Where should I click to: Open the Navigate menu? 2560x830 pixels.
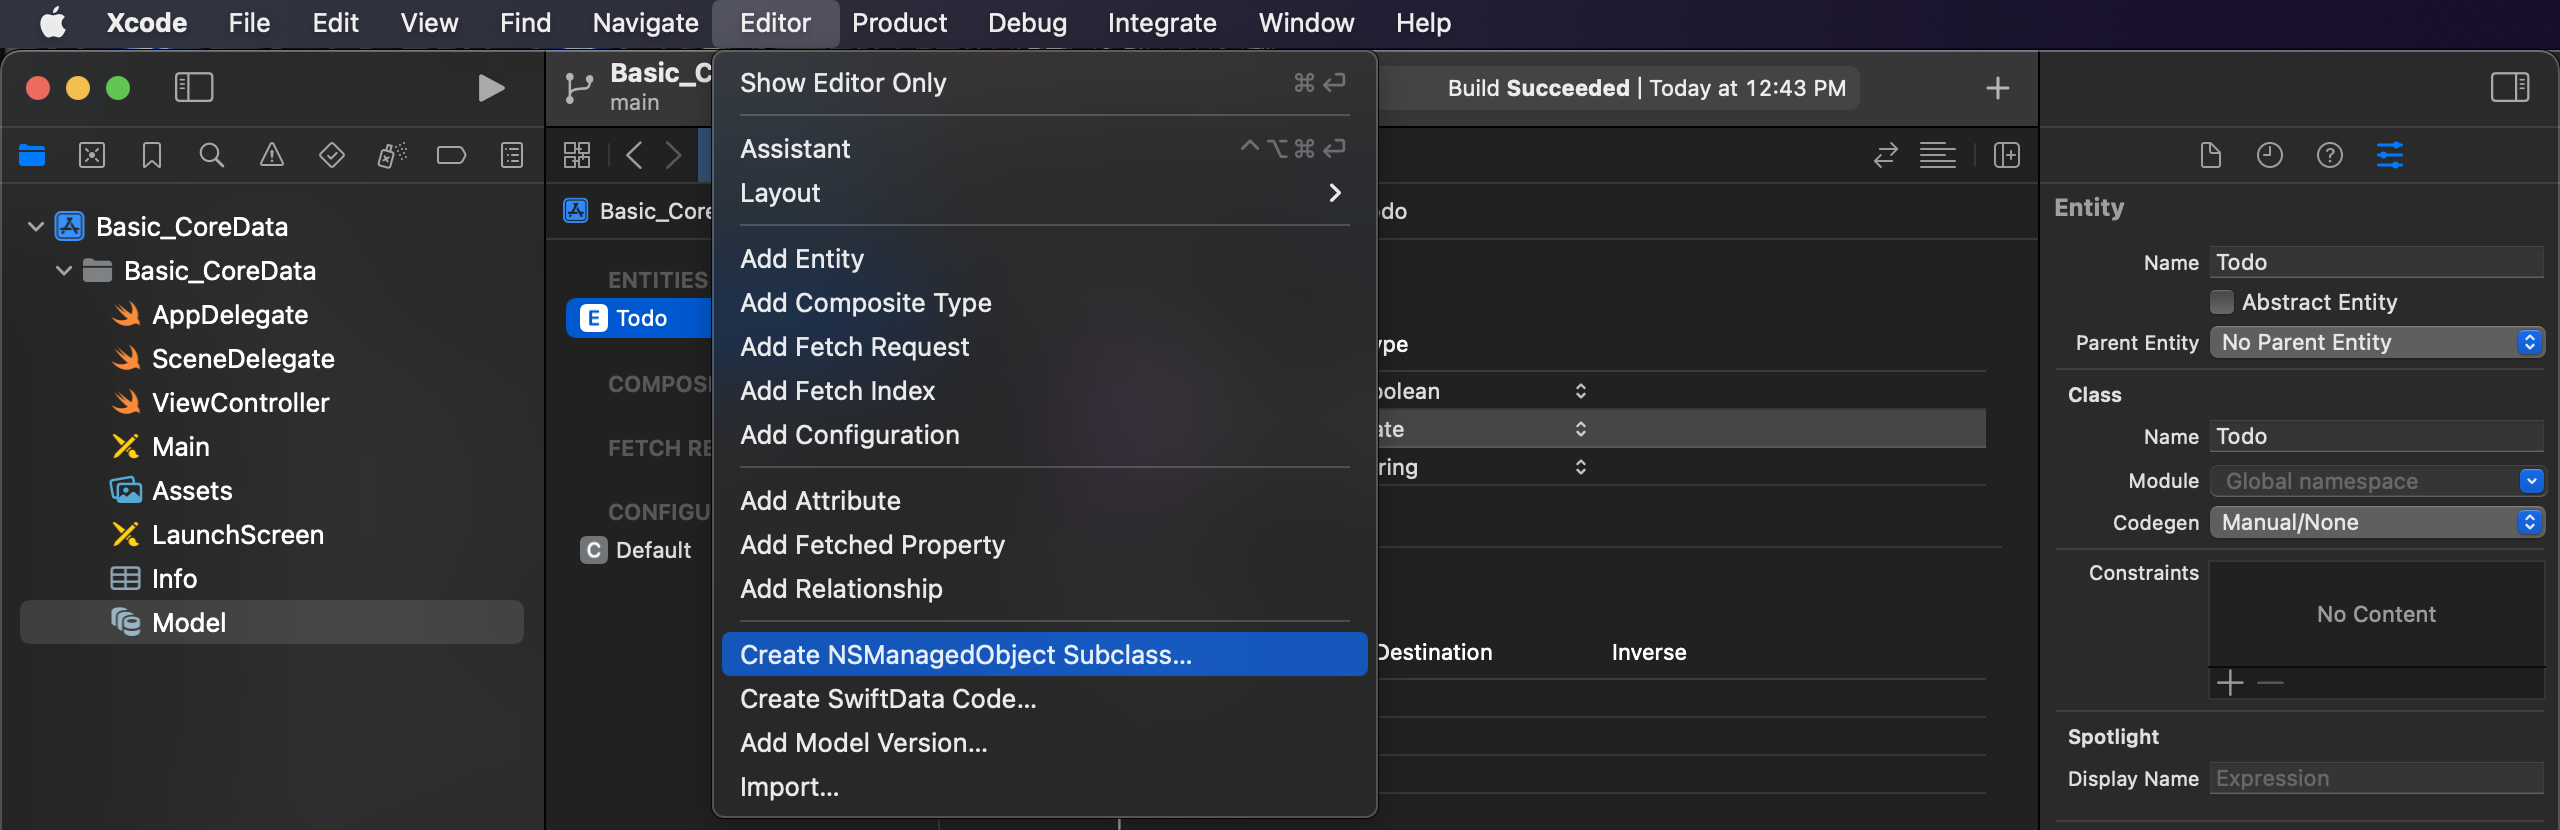(x=645, y=23)
